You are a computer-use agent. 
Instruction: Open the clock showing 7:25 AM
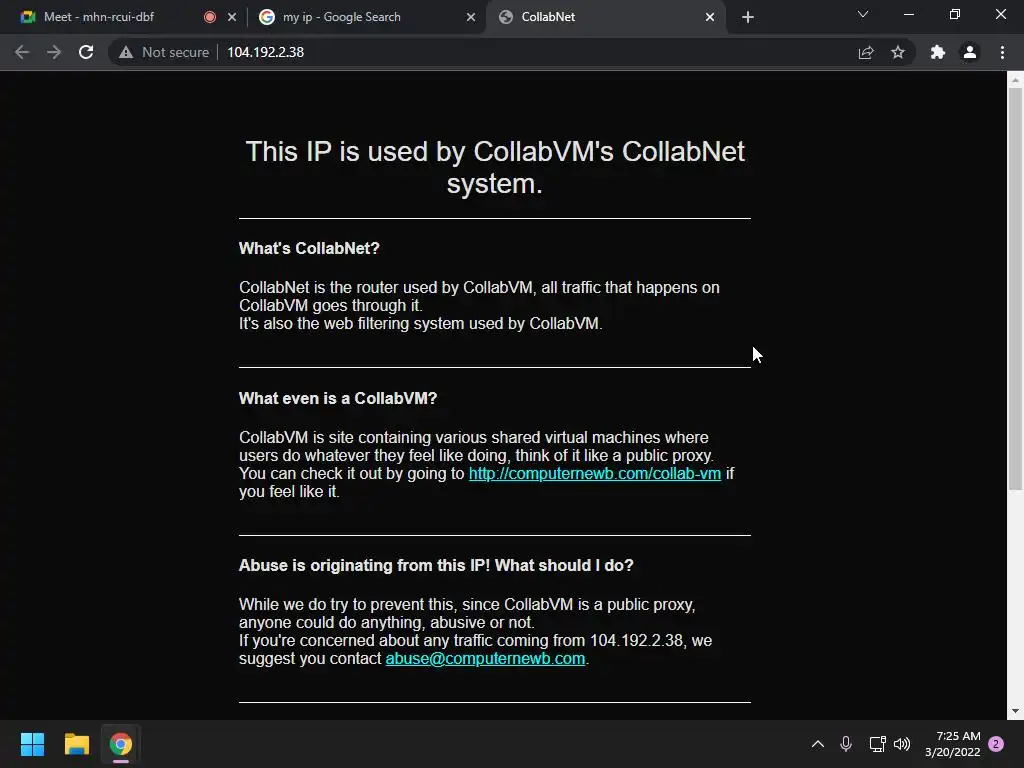953,744
